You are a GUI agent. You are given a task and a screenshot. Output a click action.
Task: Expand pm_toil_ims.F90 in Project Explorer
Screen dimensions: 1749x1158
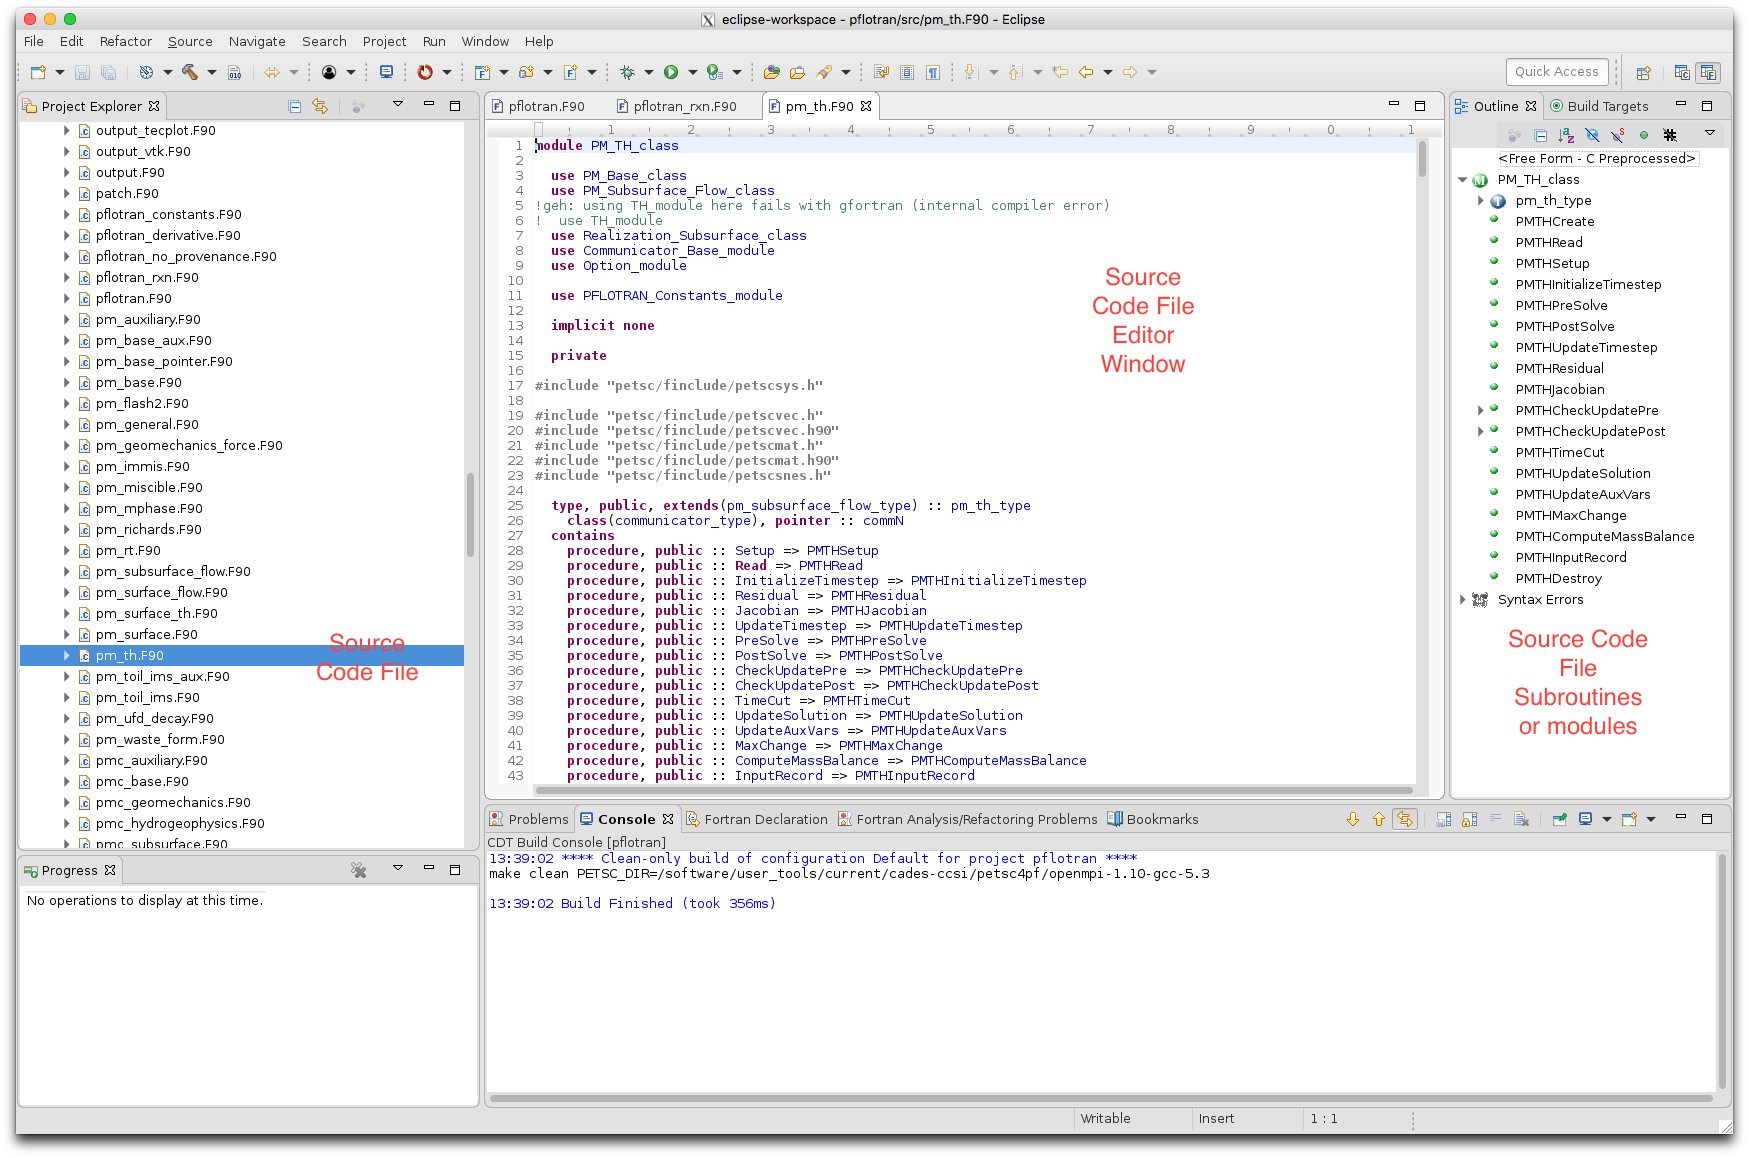(67, 698)
